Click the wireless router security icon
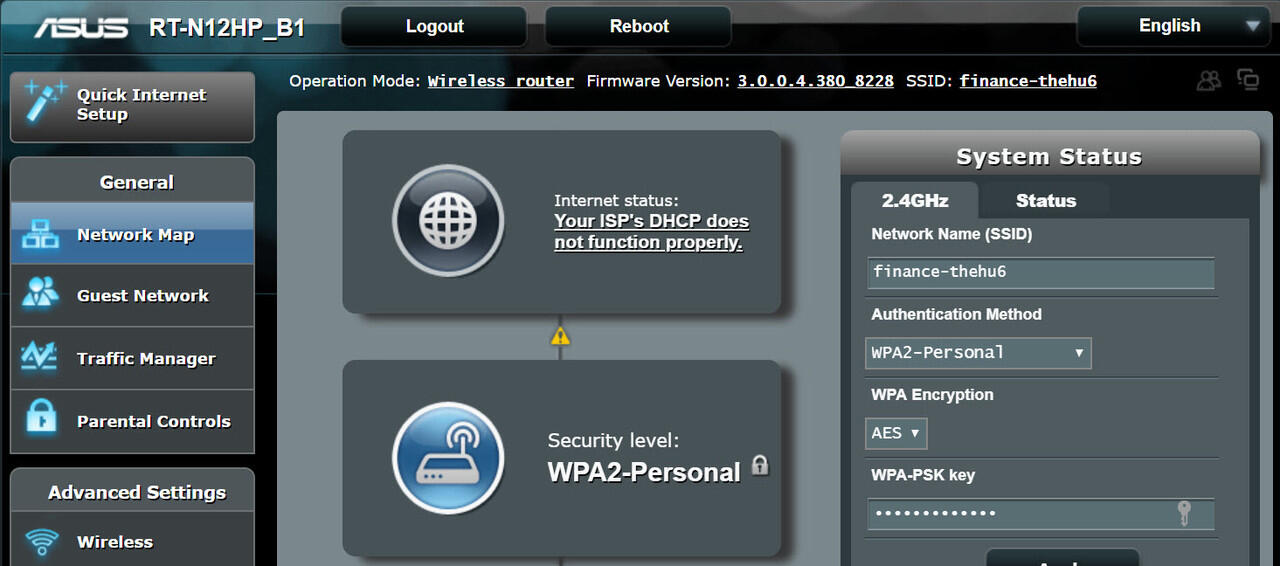Screen dimensions: 1280x566 (x=446, y=458)
